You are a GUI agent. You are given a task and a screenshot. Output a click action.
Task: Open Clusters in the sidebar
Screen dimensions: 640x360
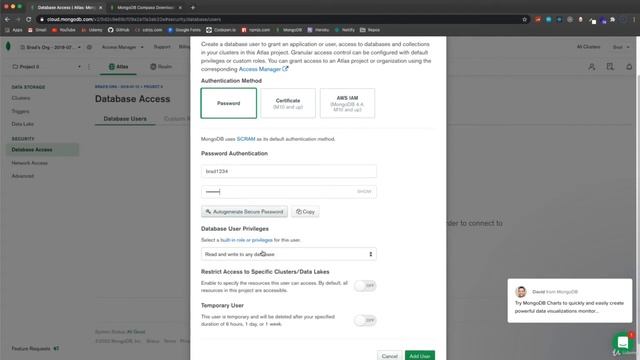[x=21, y=98]
